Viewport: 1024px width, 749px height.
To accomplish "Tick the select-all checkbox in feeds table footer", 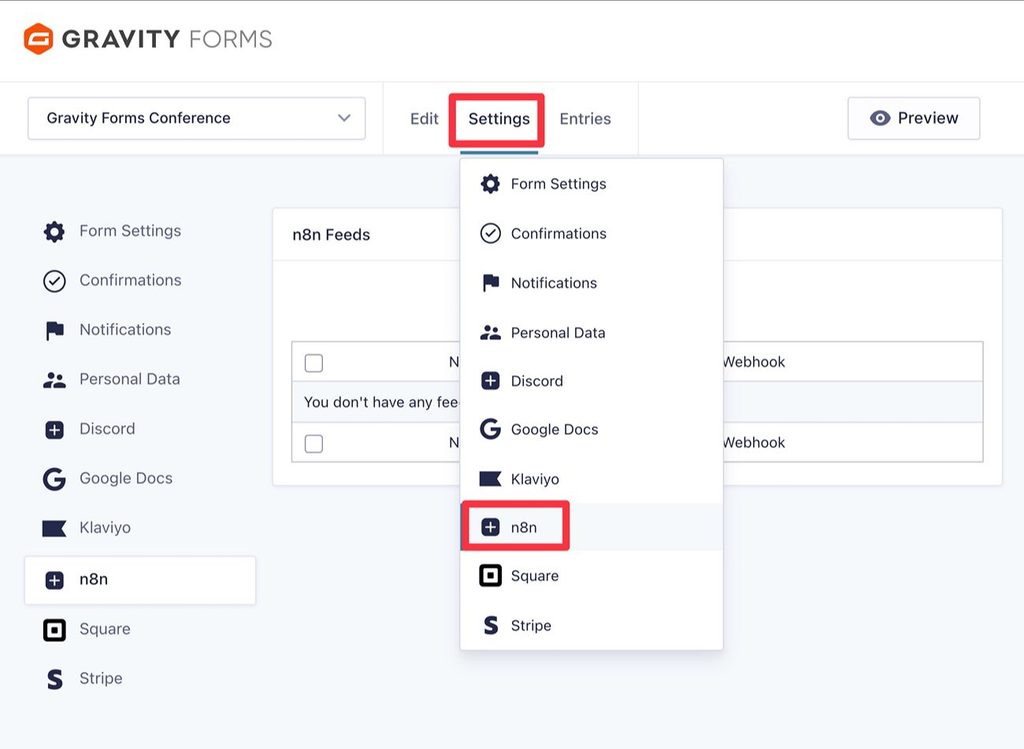I will click(314, 444).
